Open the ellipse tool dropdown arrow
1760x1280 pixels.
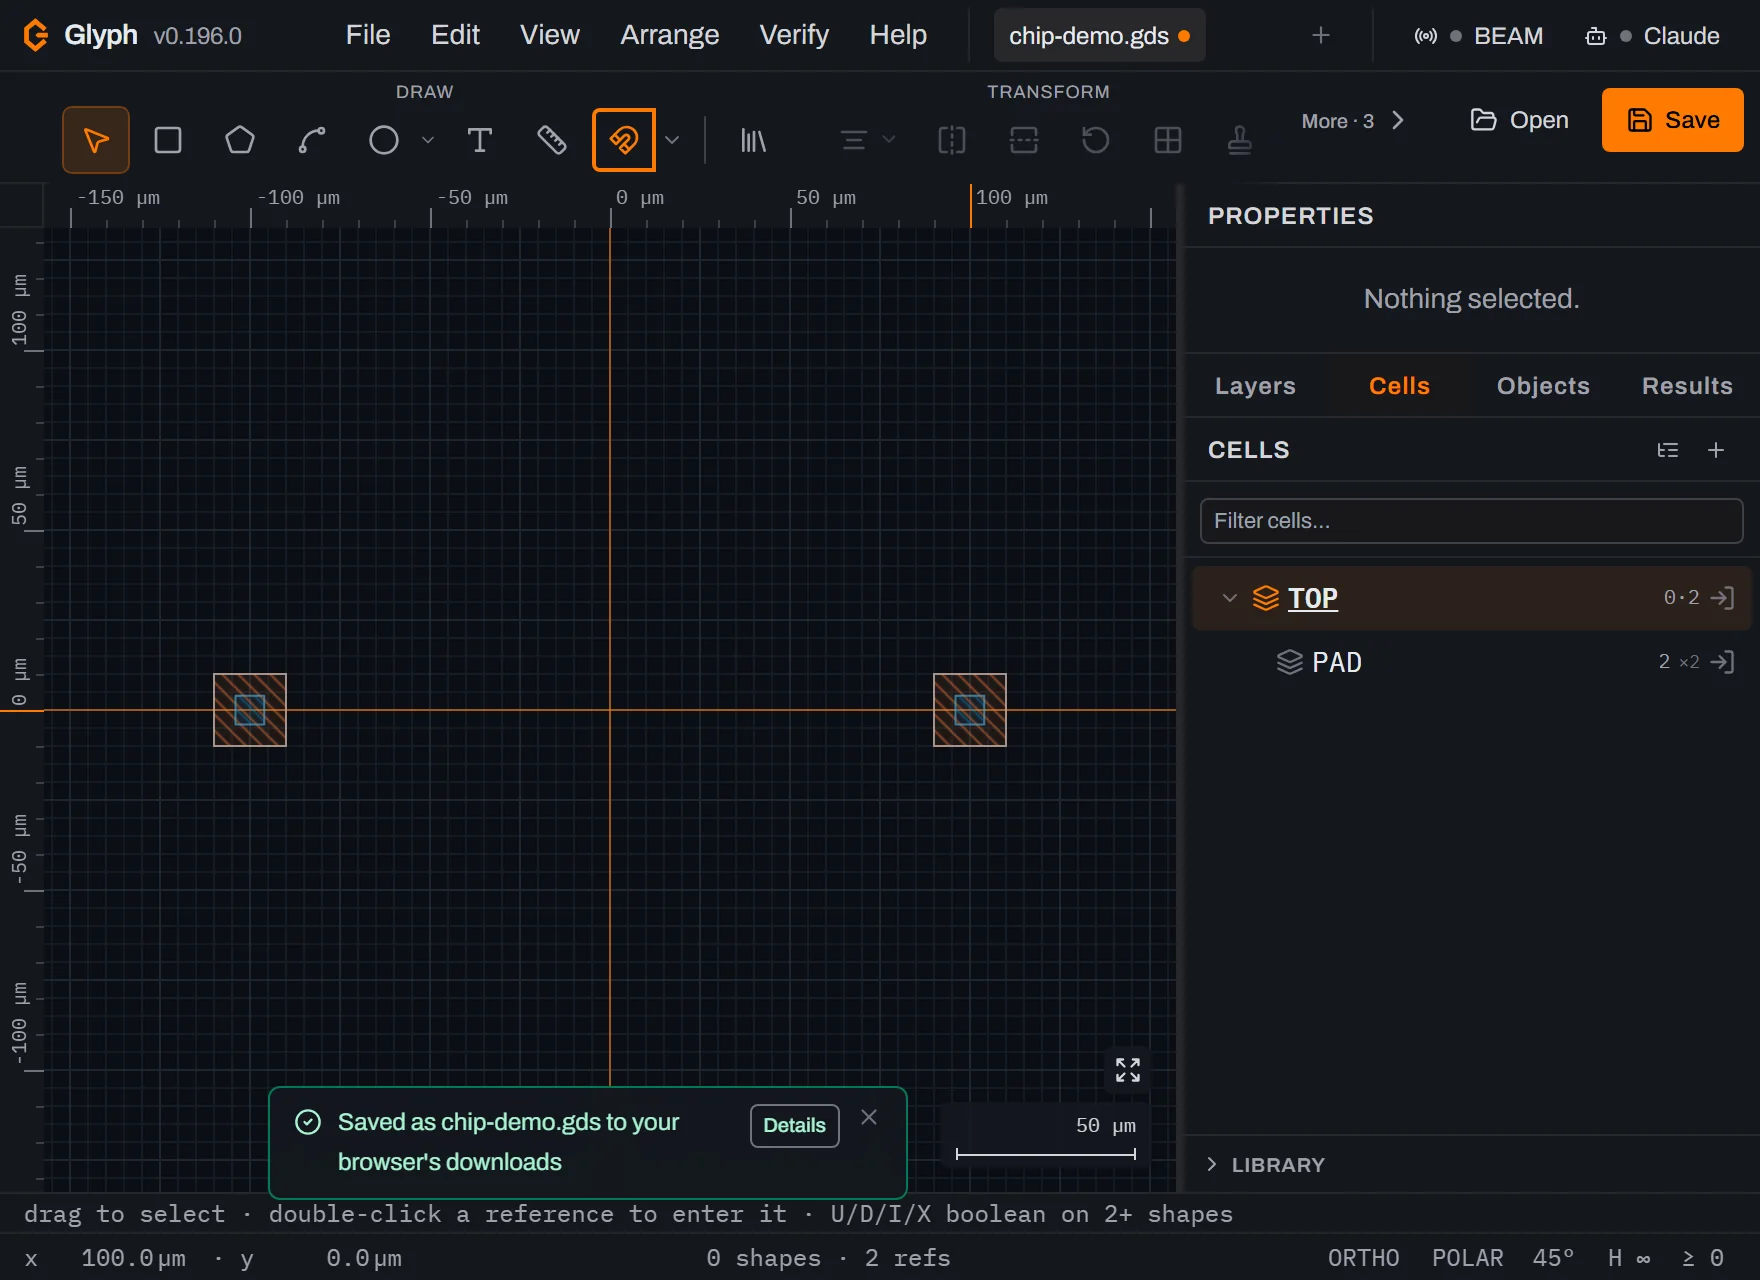tap(428, 140)
